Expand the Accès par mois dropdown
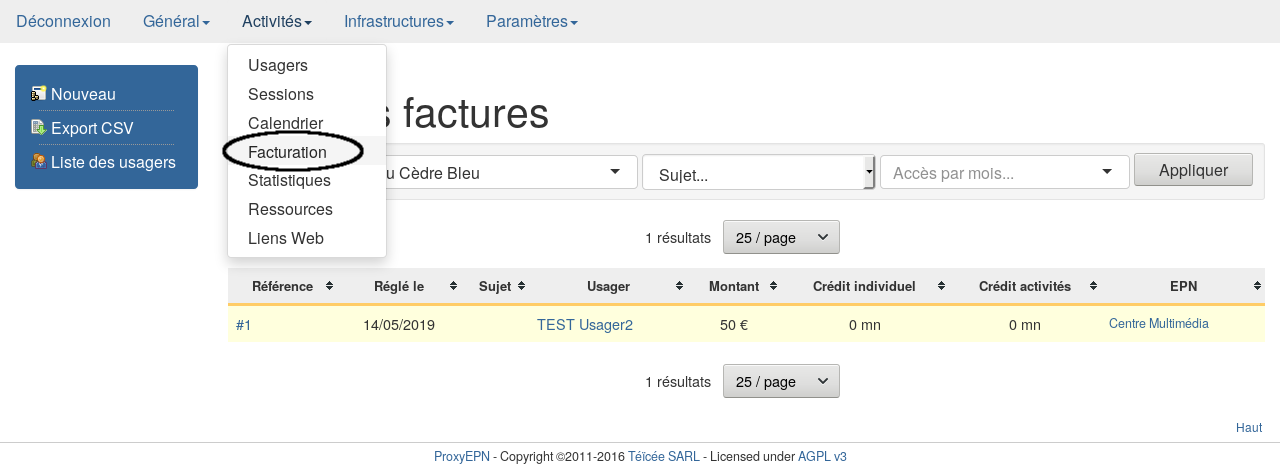Viewport: 1280px width, 474px height. (1004, 173)
